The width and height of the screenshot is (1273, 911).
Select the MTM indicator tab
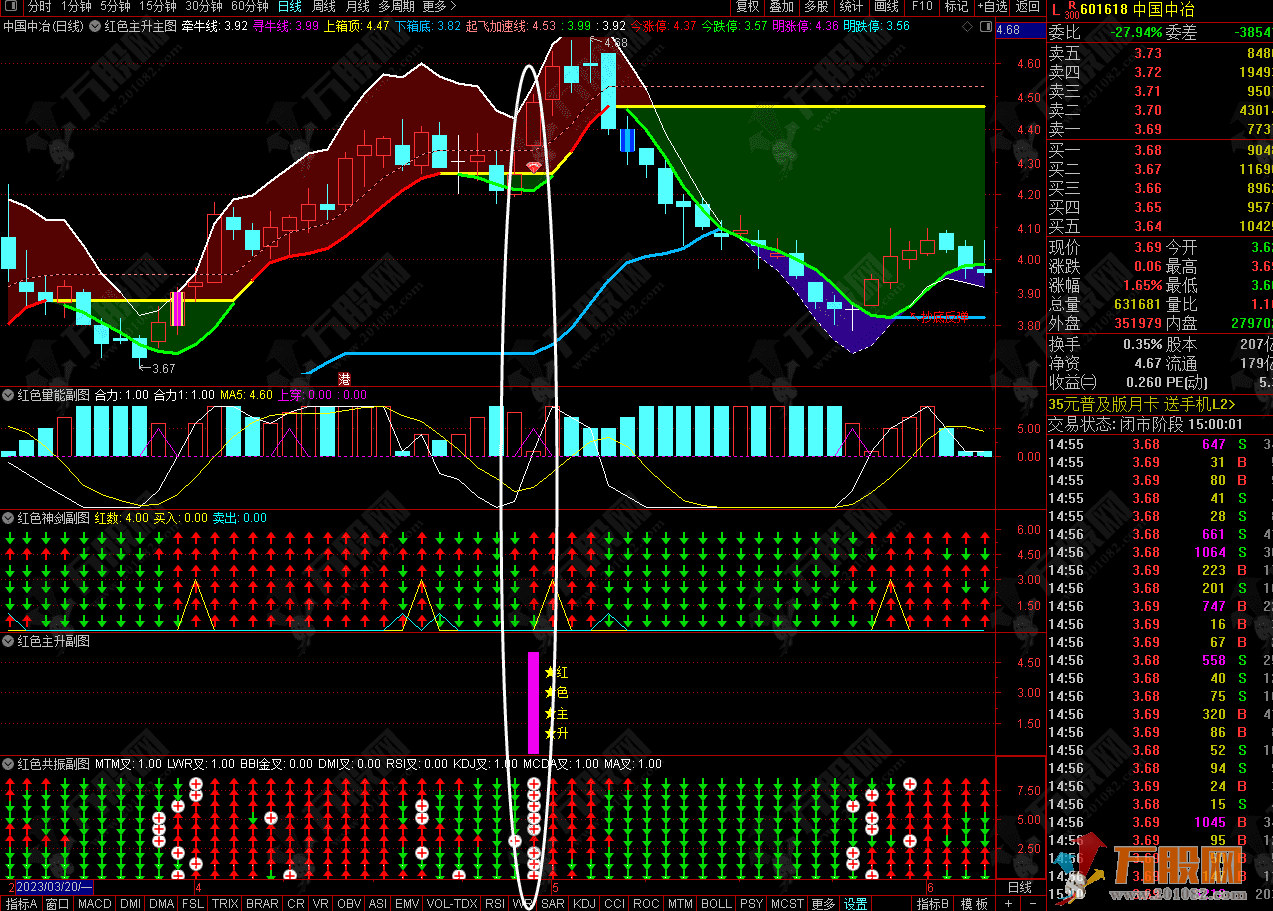coord(680,903)
